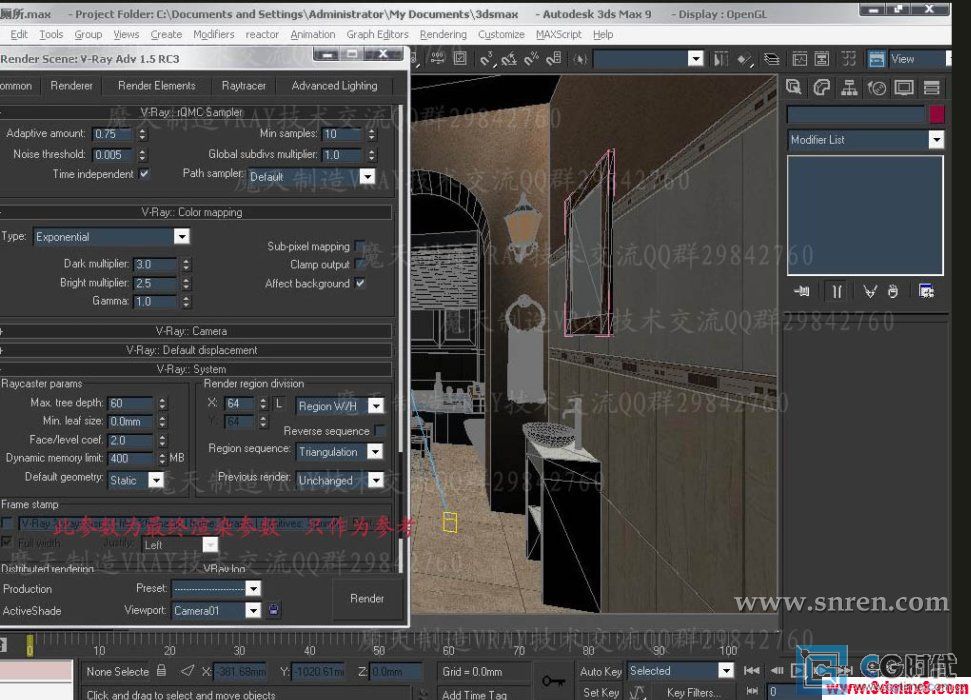Switch to the Render Elements tab
Viewport: 971px width, 700px height.
[x=157, y=85]
